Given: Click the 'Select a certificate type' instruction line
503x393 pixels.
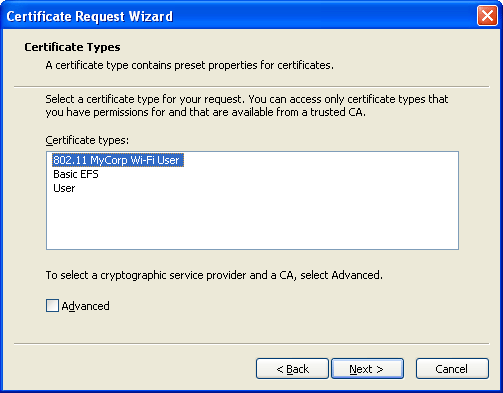Looking at the screenshot, I should click(x=247, y=99).
